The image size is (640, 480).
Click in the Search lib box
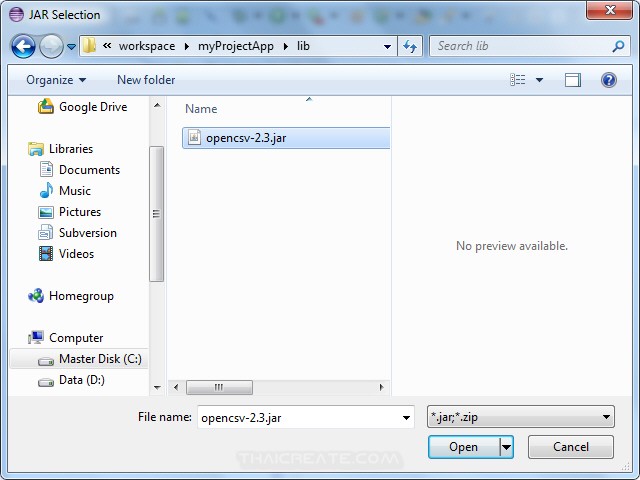click(x=522, y=46)
